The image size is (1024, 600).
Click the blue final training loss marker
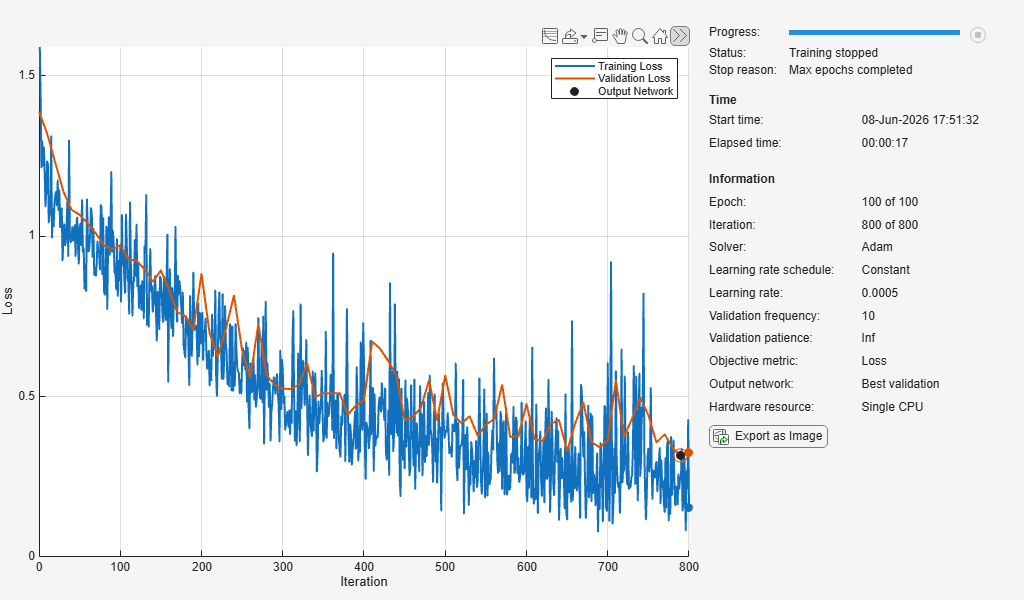tap(688, 507)
